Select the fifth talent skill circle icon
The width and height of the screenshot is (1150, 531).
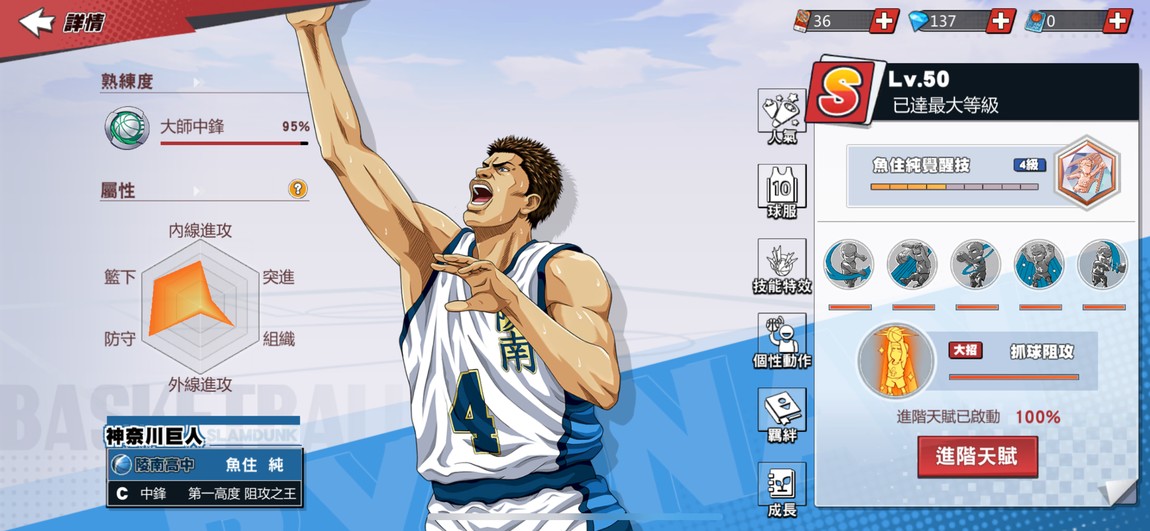1103,264
